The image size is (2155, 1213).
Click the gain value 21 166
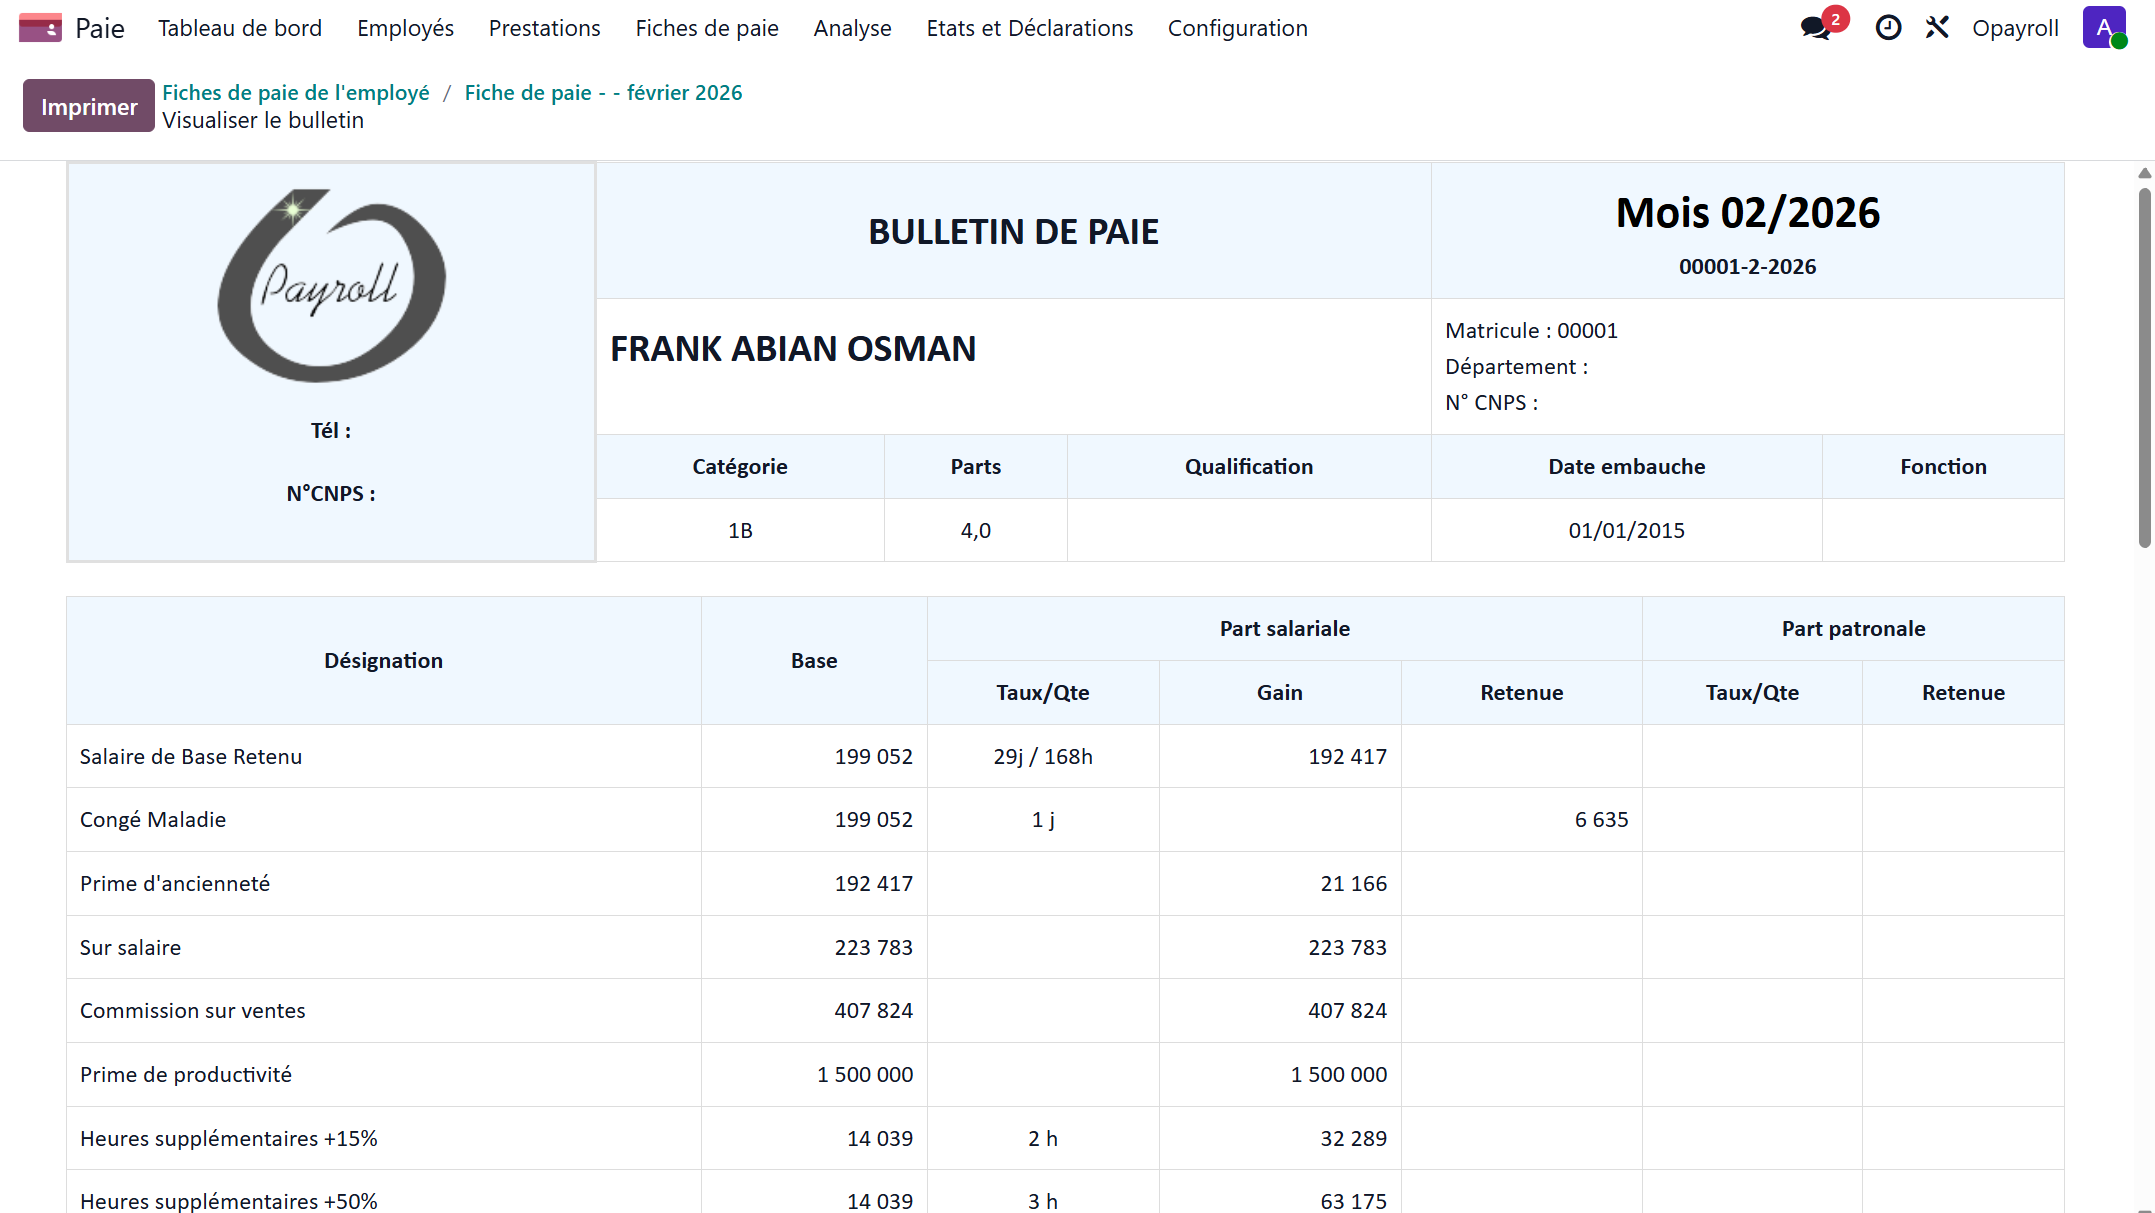[1353, 883]
